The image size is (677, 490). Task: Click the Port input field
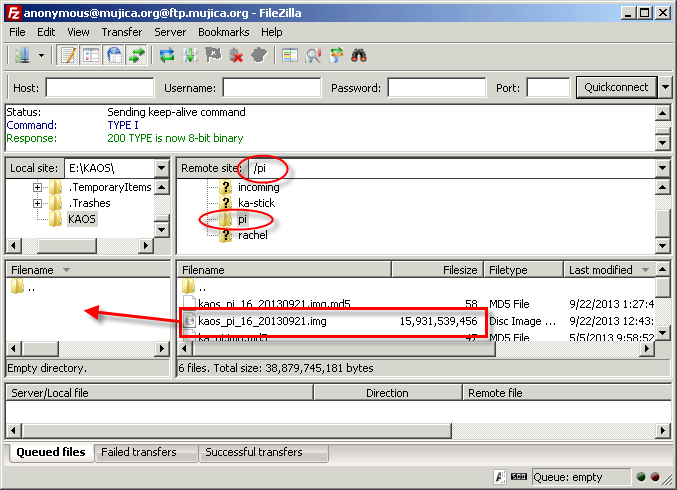pyautogui.click(x=548, y=88)
